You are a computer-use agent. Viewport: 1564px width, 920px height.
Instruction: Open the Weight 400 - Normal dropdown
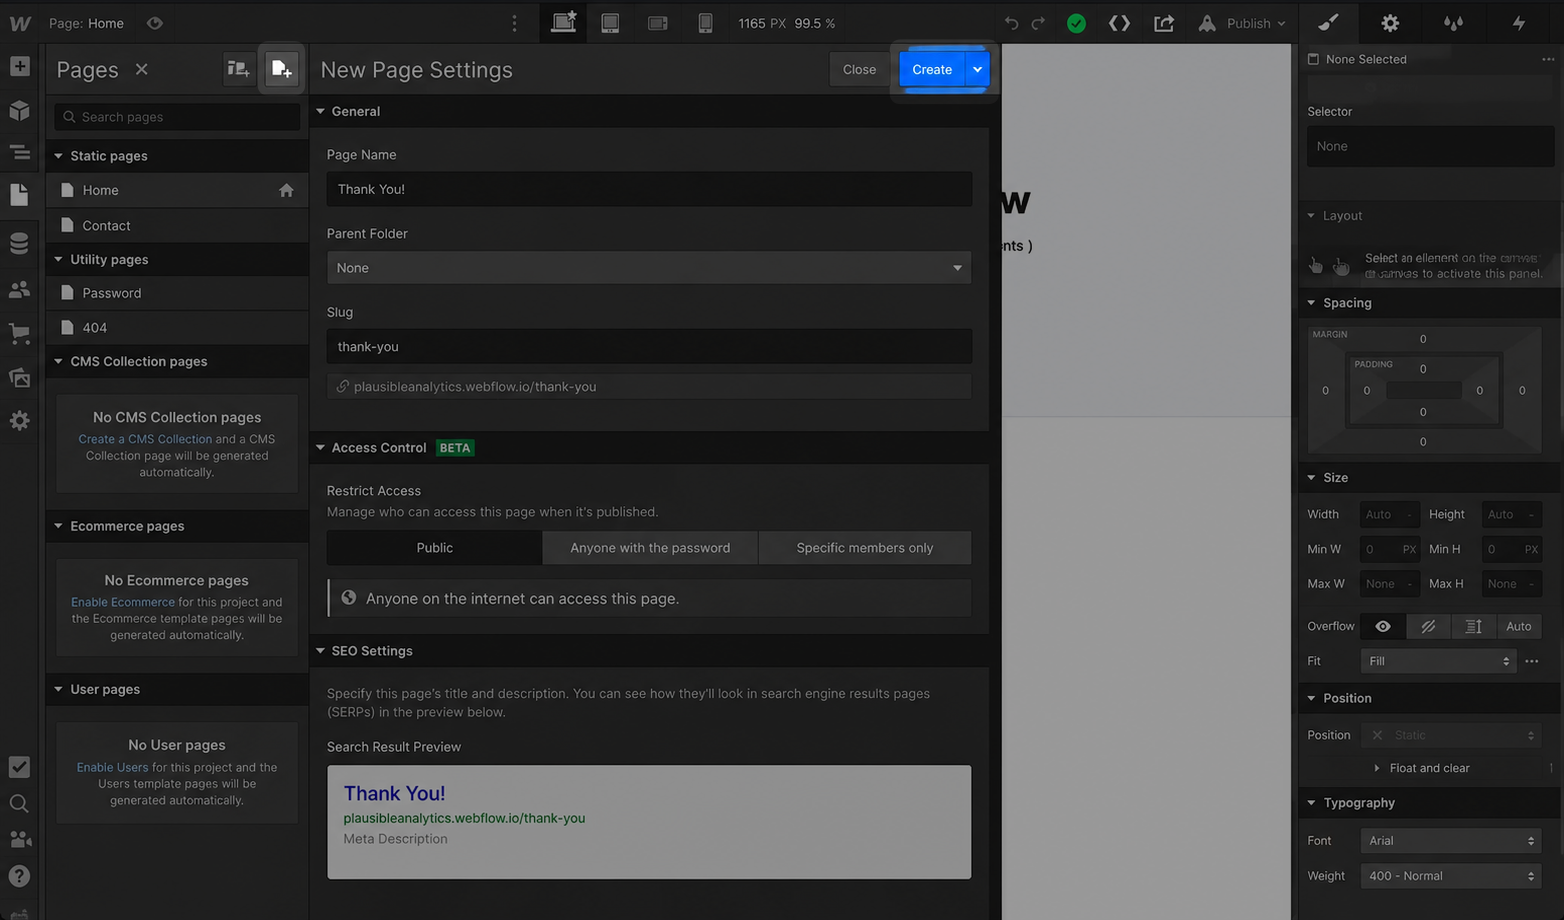point(1450,876)
